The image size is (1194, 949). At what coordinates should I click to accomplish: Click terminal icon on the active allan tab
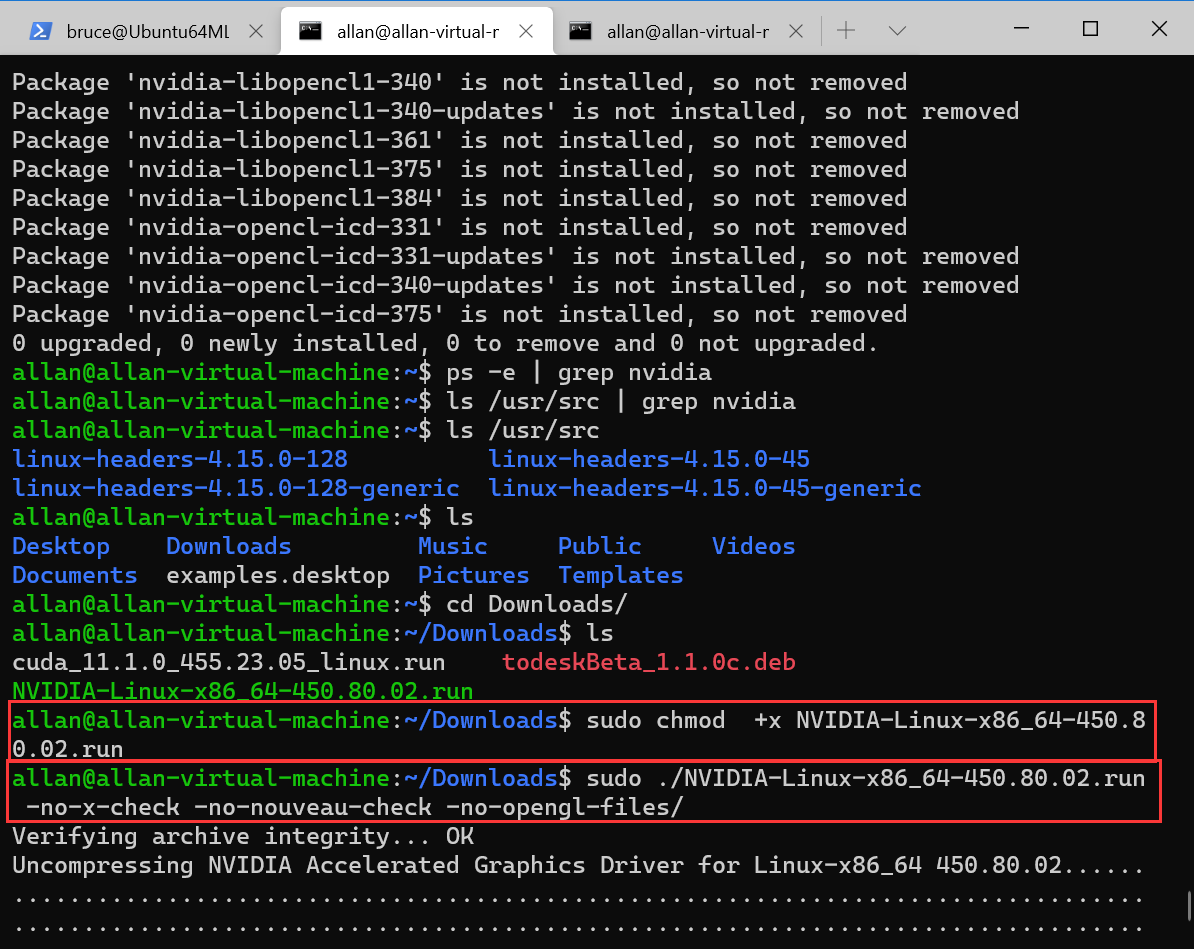[x=310, y=31]
